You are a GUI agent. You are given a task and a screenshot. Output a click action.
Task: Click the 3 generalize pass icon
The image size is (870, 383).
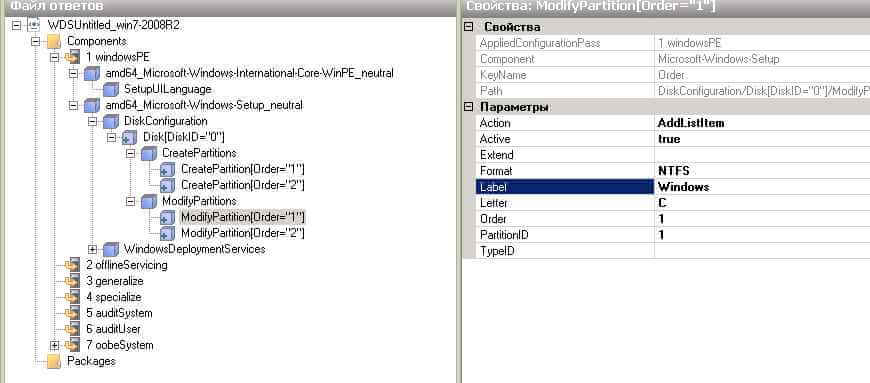pyautogui.click(x=72, y=281)
